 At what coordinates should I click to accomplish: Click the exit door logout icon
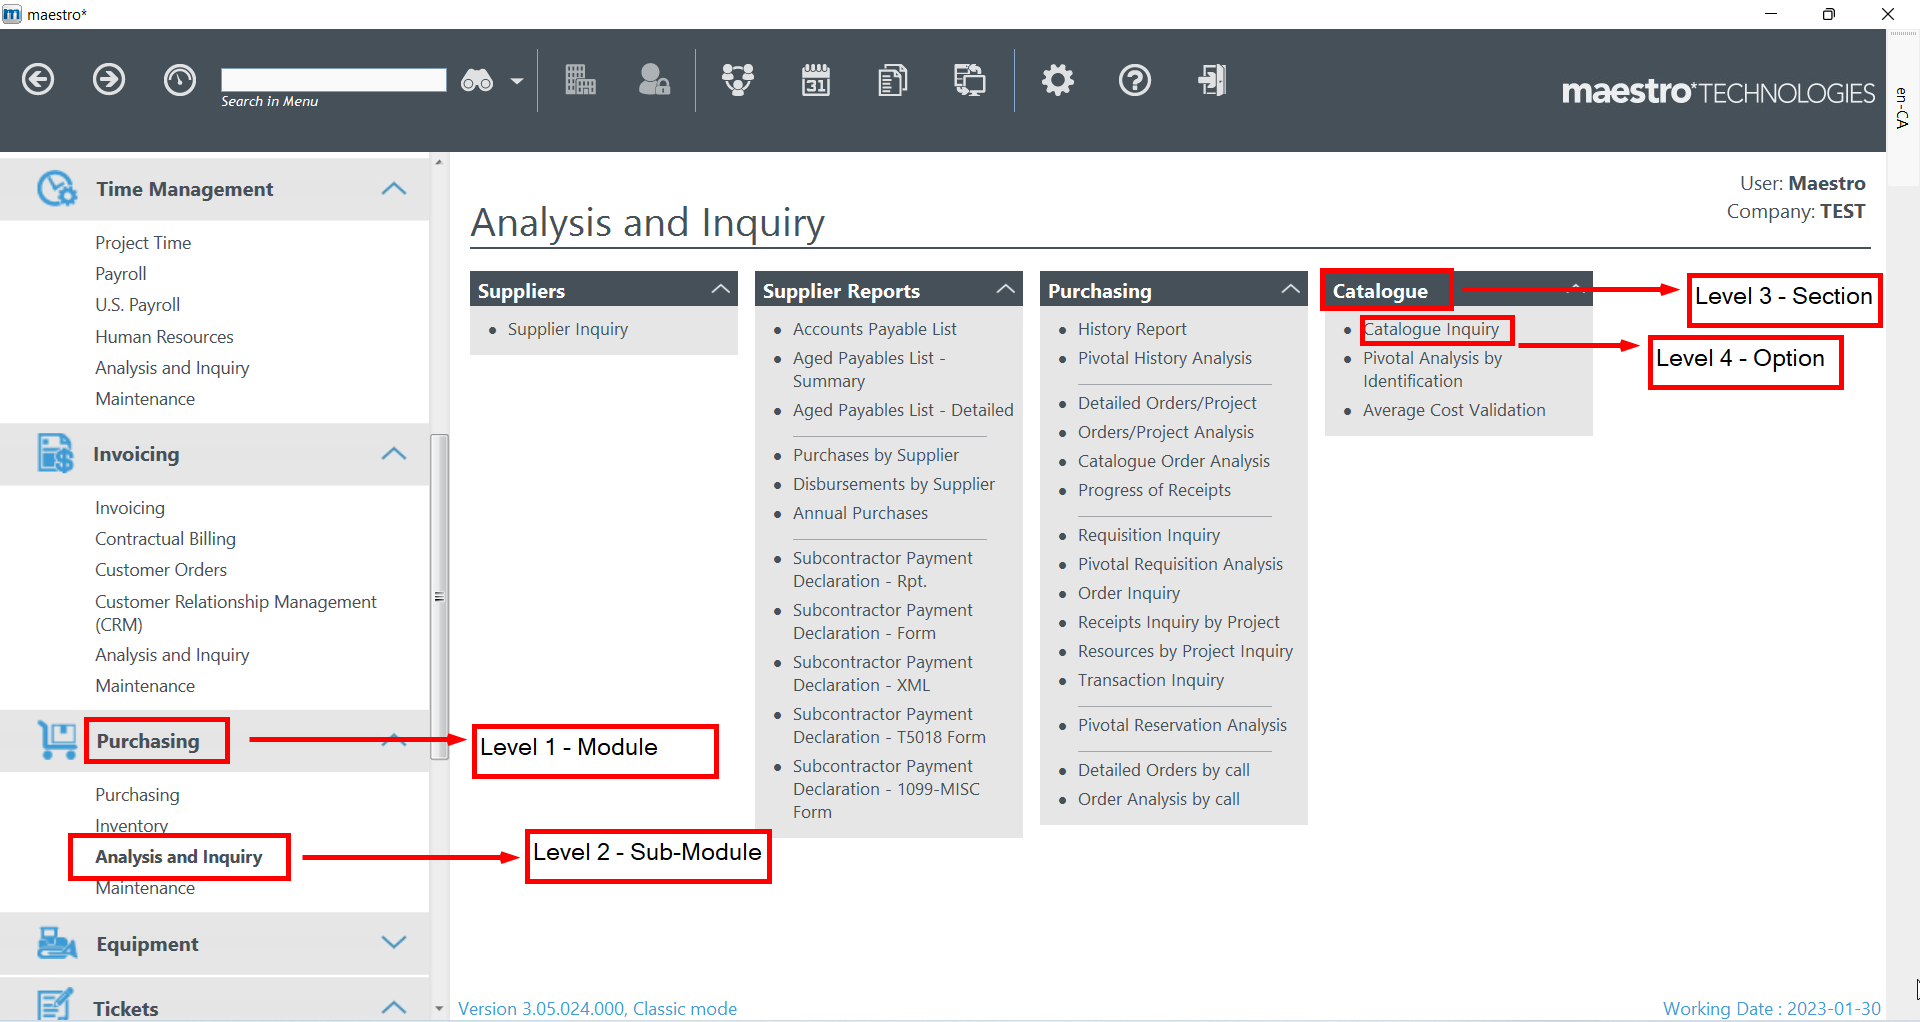(1212, 80)
